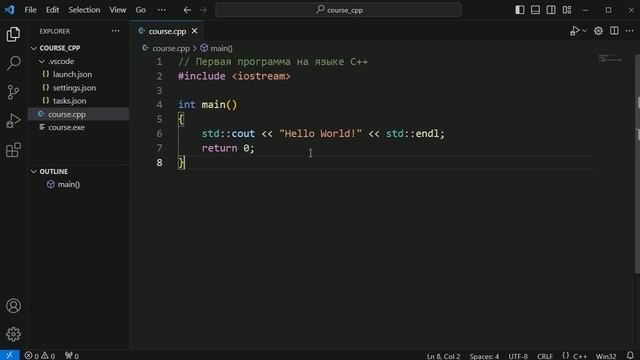Click the remote window indicator in the status bar
Image resolution: width=640 pixels, height=360 pixels.
pos(9,355)
